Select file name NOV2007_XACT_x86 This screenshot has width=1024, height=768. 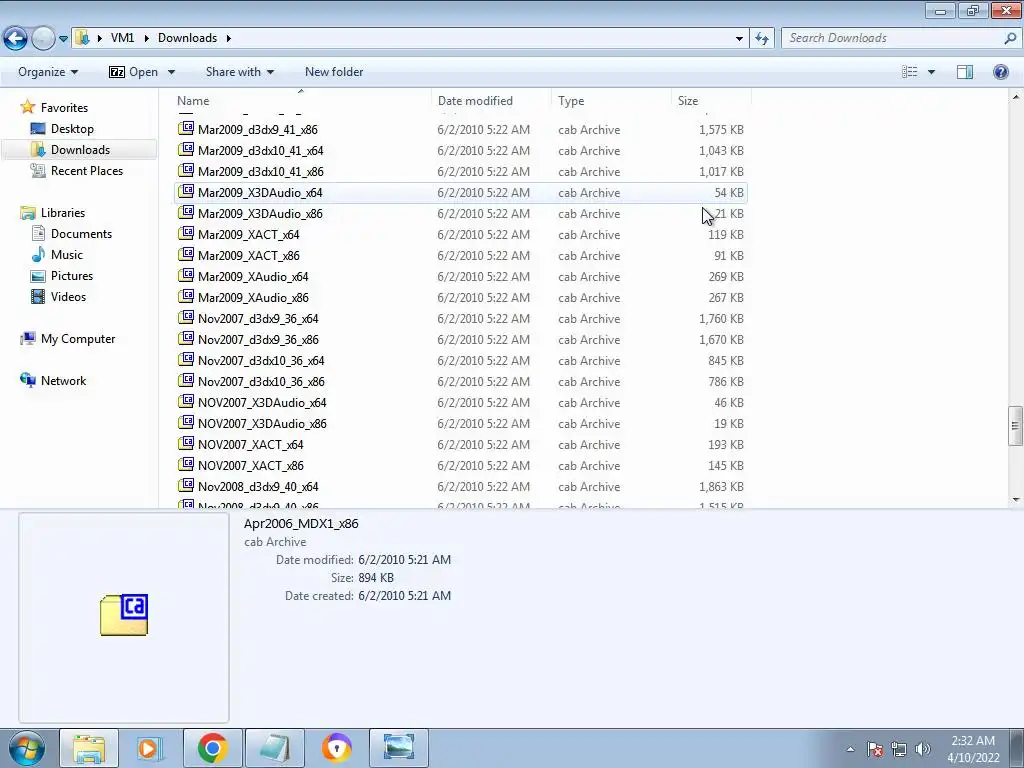coord(251,466)
